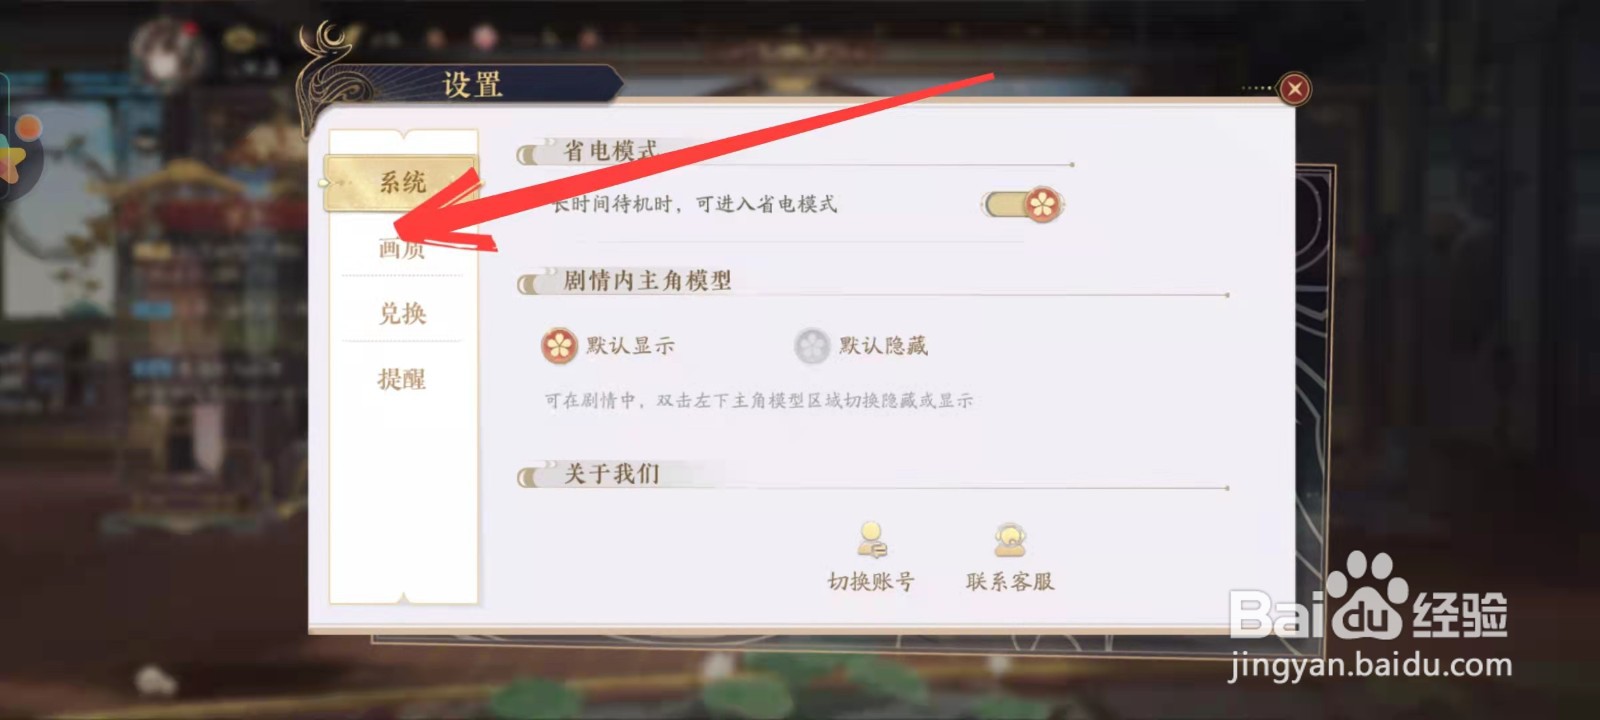Switch to the 画质 tab

[x=401, y=247]
